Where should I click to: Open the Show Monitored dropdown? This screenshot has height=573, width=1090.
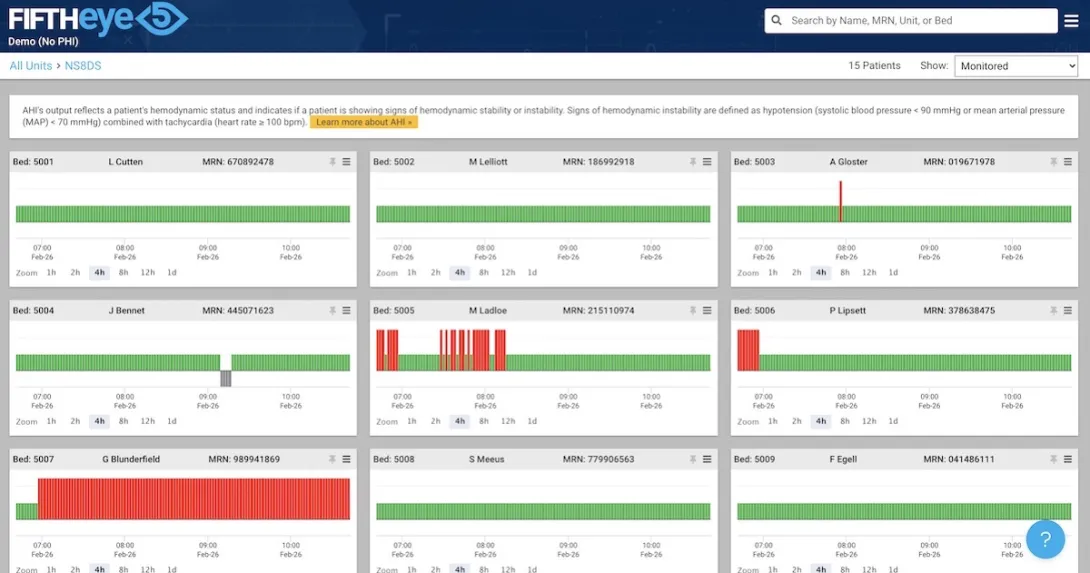pyautogui.click(x=1016, y=66)
